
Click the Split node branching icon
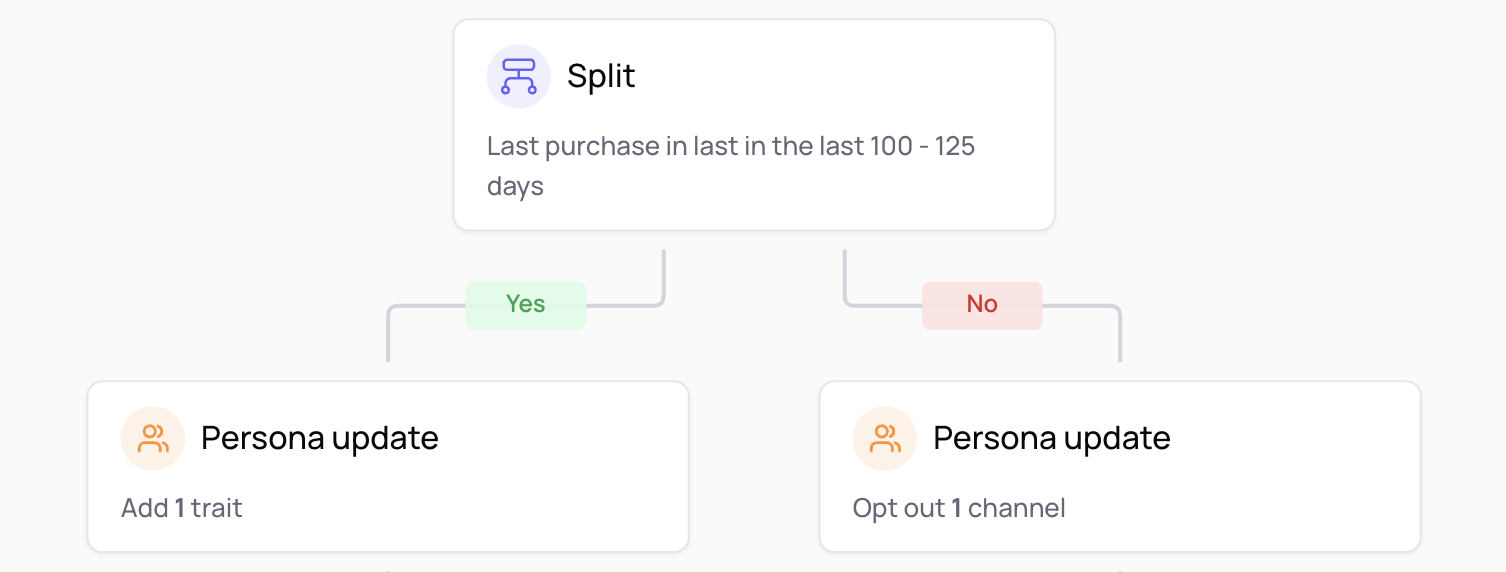tap(518, 77)
